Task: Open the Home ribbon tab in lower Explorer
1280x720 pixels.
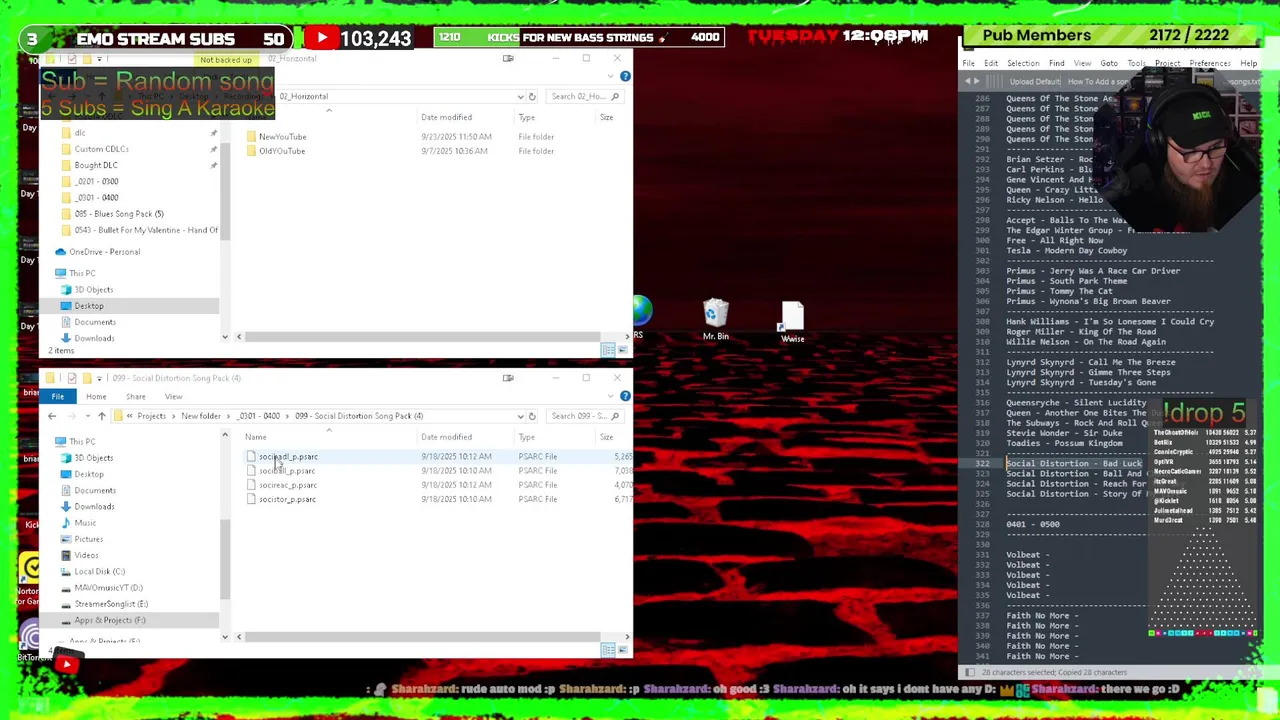Action: 96,396
